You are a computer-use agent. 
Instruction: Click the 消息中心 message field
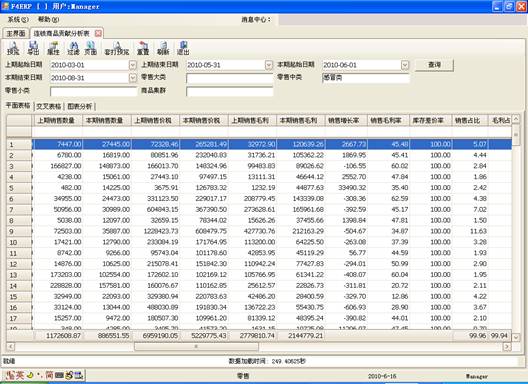[x=401, y=20]
